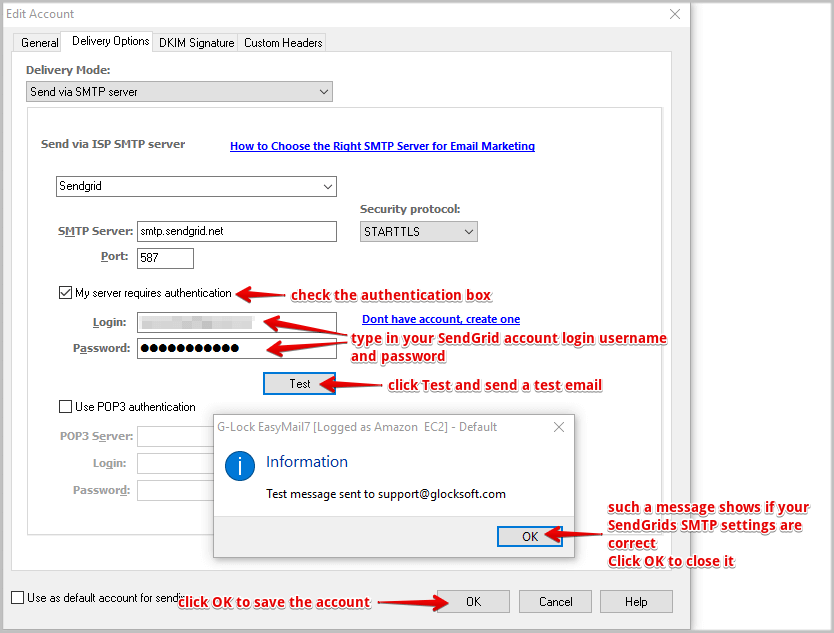Click inside the Port input field

point(164,258)
